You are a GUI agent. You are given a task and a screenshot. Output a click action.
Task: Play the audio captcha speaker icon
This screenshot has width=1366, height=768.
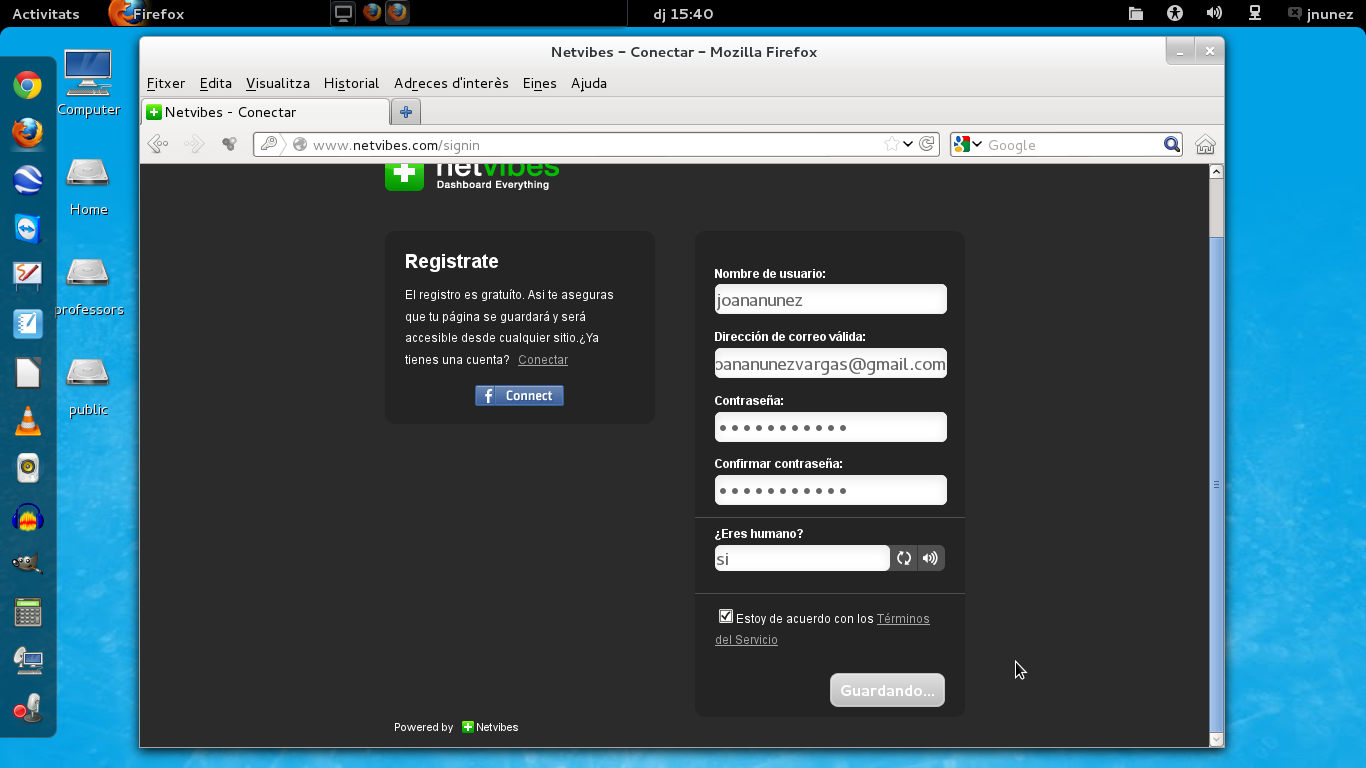click(930, 558)
